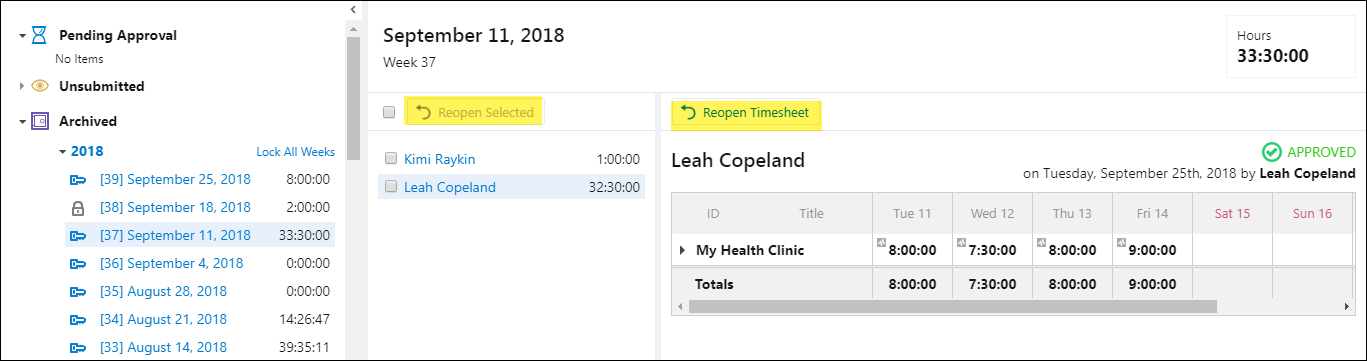Open week 36 September 4, 2018
This screenshot has width=1367, height=361.
click(x=171, y=263)
